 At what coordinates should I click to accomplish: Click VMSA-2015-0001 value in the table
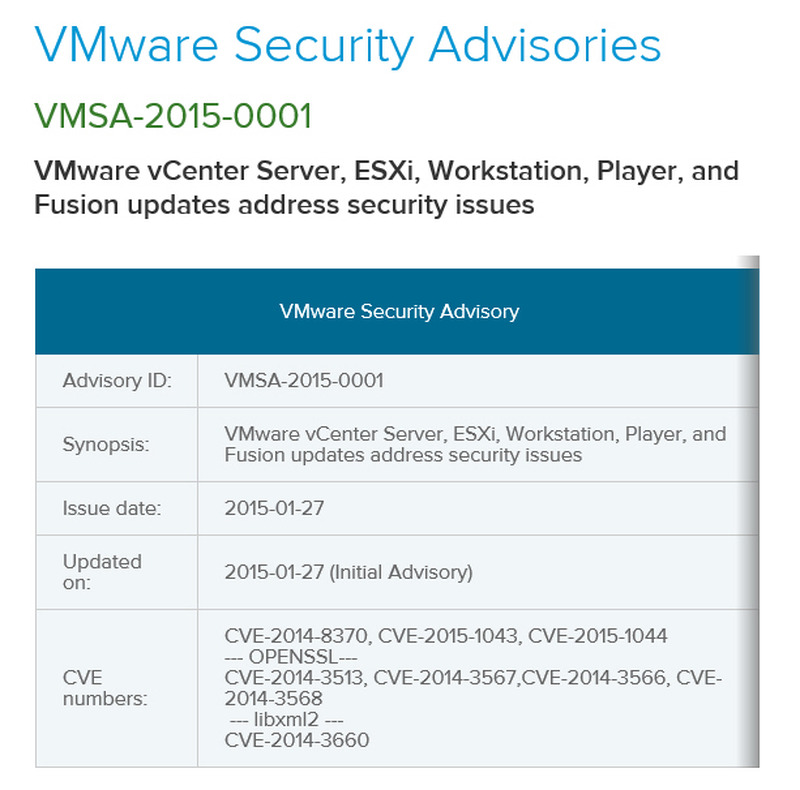[x=304, y=381]
